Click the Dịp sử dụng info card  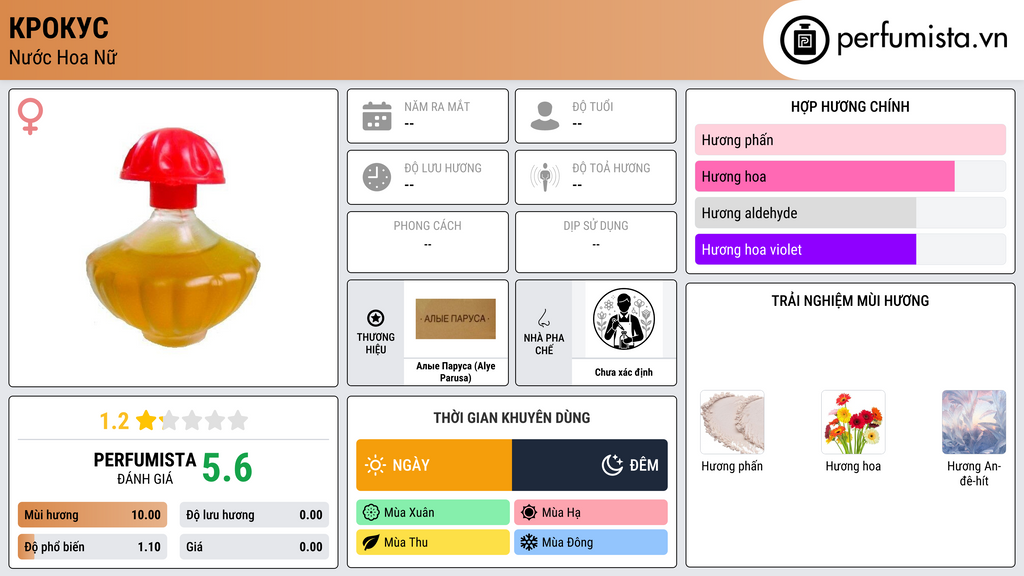point(596,242)
